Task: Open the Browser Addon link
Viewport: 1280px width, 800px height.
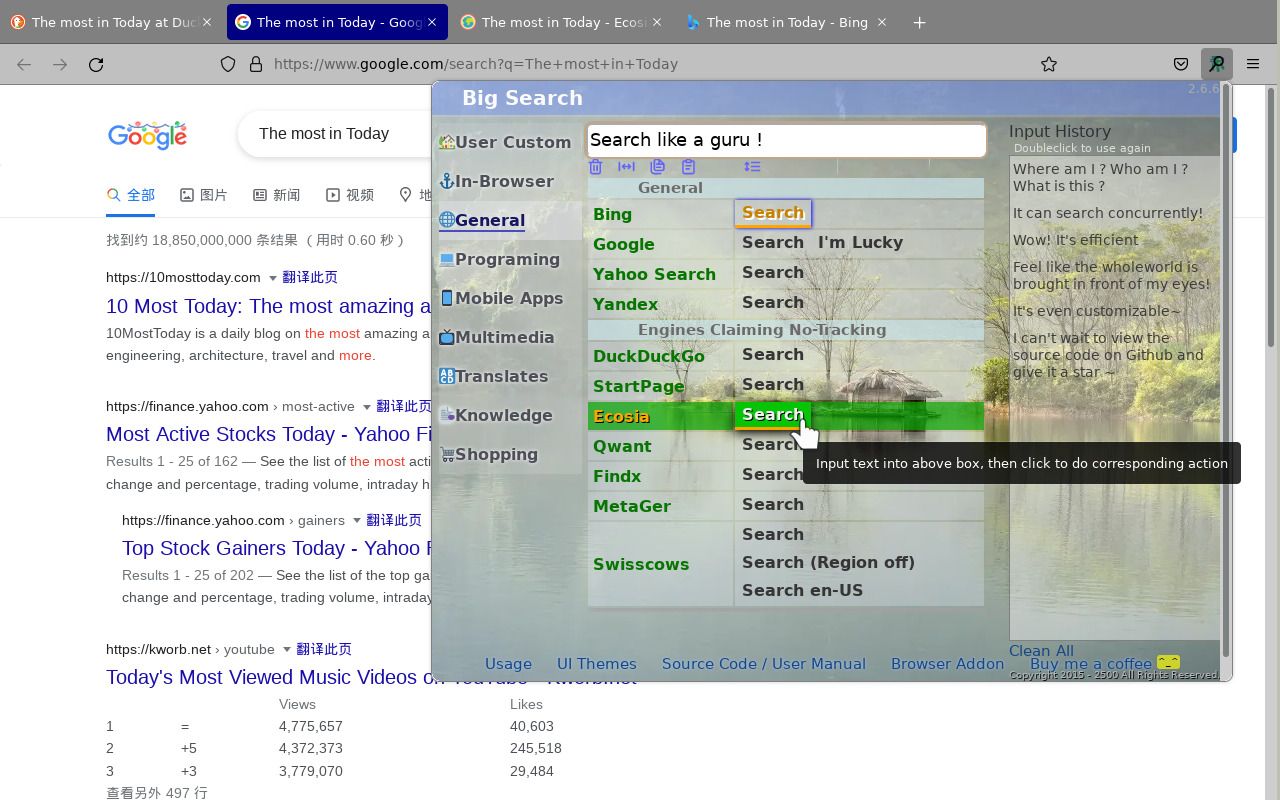Action: [x=947, y=664]
